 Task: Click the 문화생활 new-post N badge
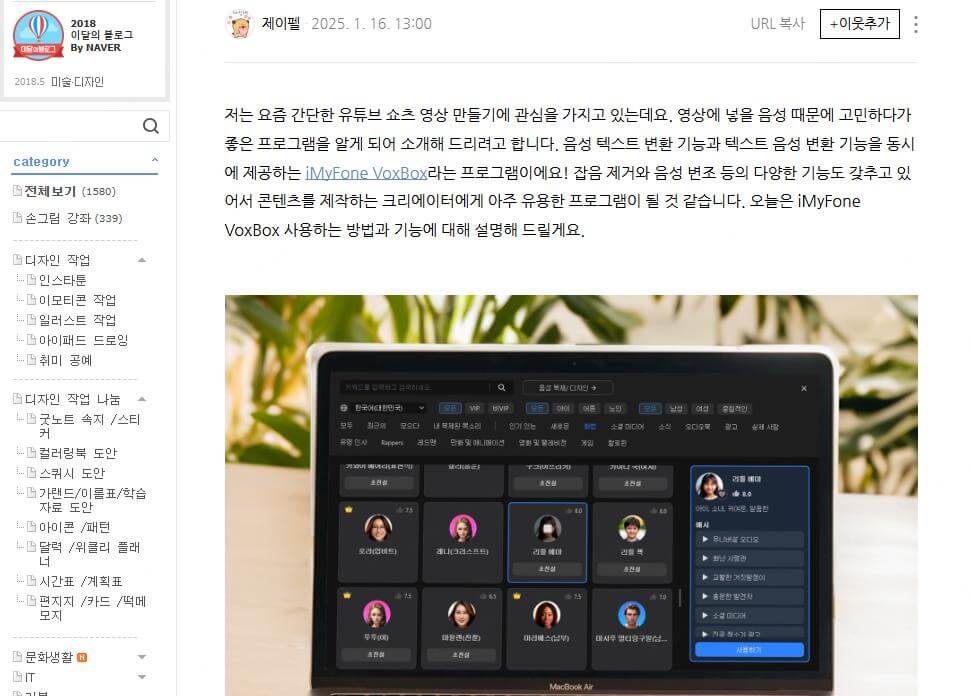(82, 657)
